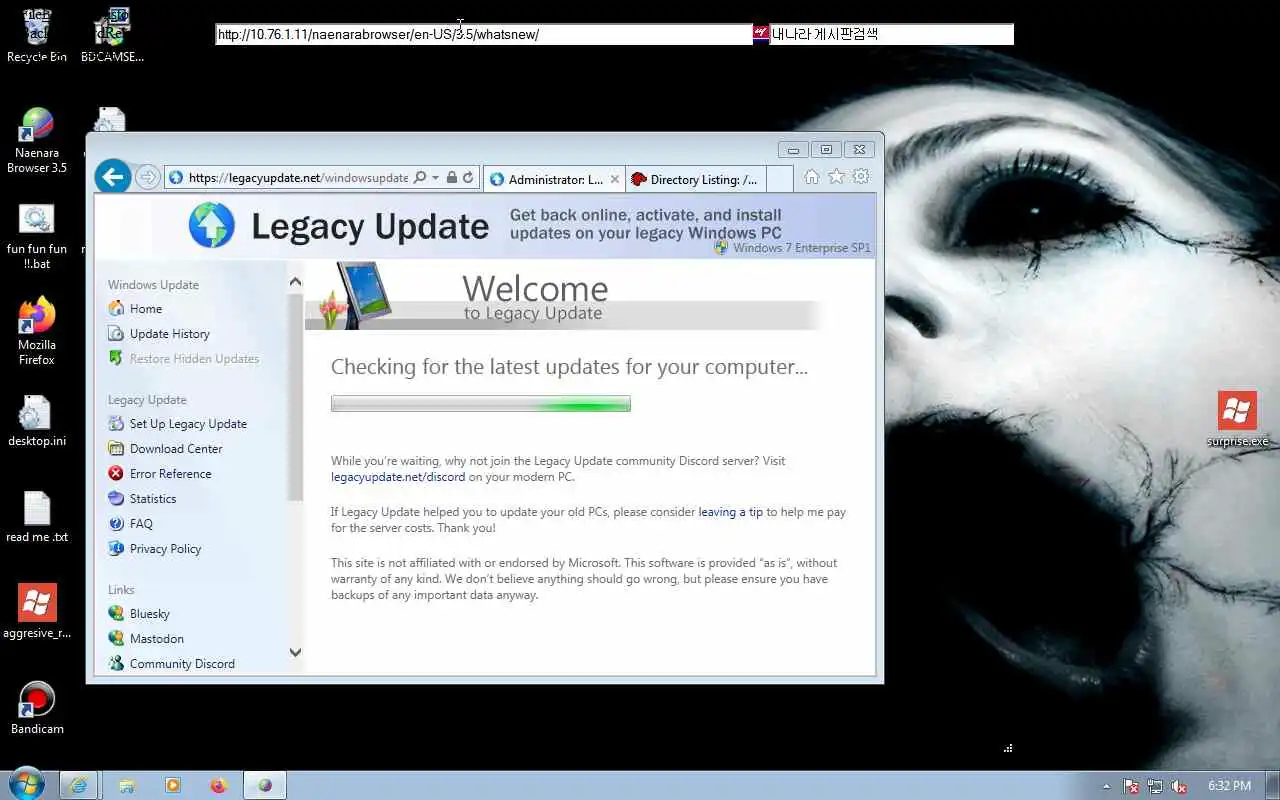Open the Error Reference link

coord(170,474)
